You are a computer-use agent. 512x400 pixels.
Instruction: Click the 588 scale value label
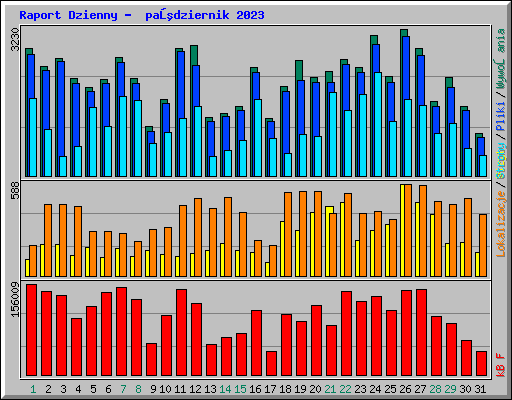tap(15, 191)
